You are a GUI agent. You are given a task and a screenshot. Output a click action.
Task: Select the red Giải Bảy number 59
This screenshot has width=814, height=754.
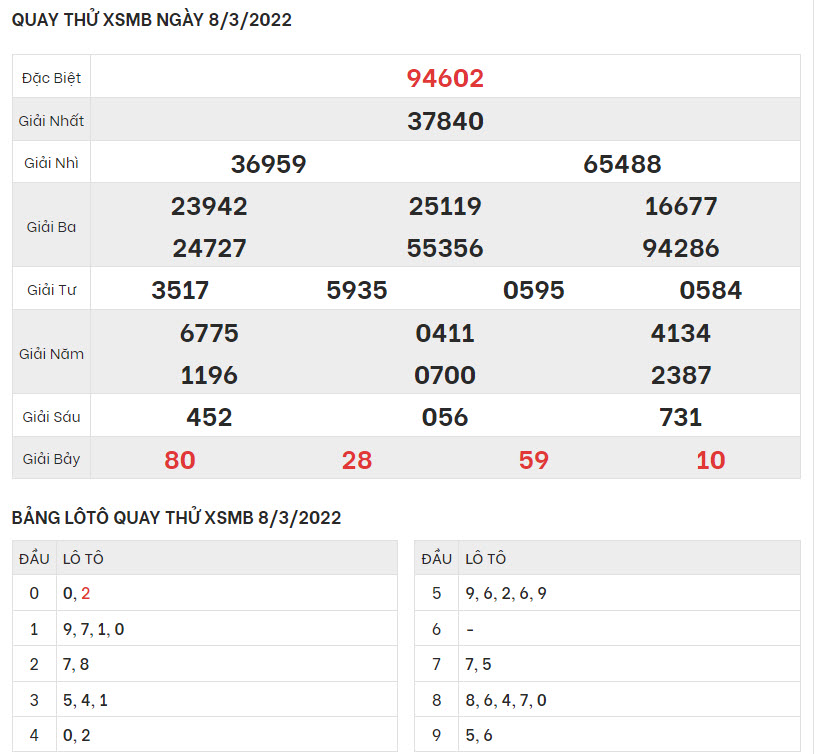pos(534,460)
